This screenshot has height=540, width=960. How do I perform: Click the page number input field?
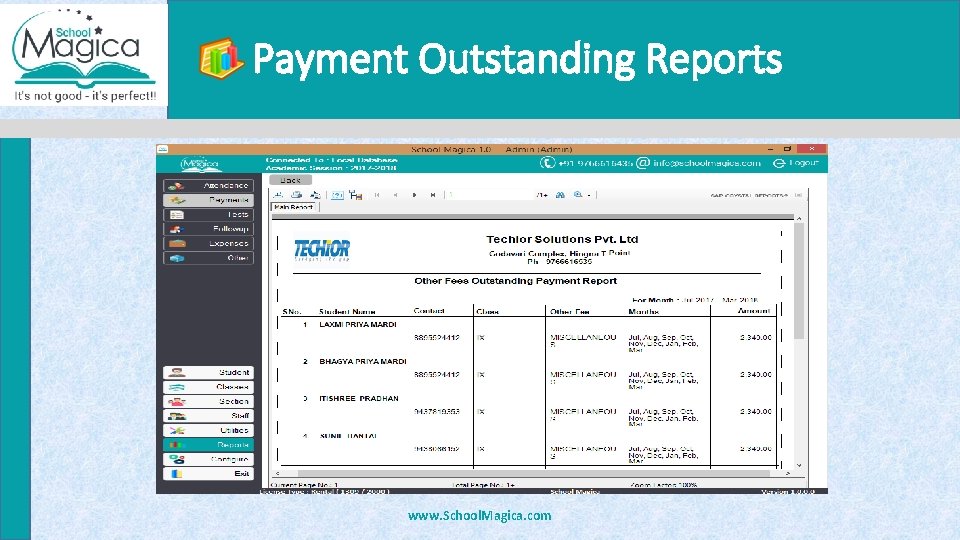(x=490, y=195)
